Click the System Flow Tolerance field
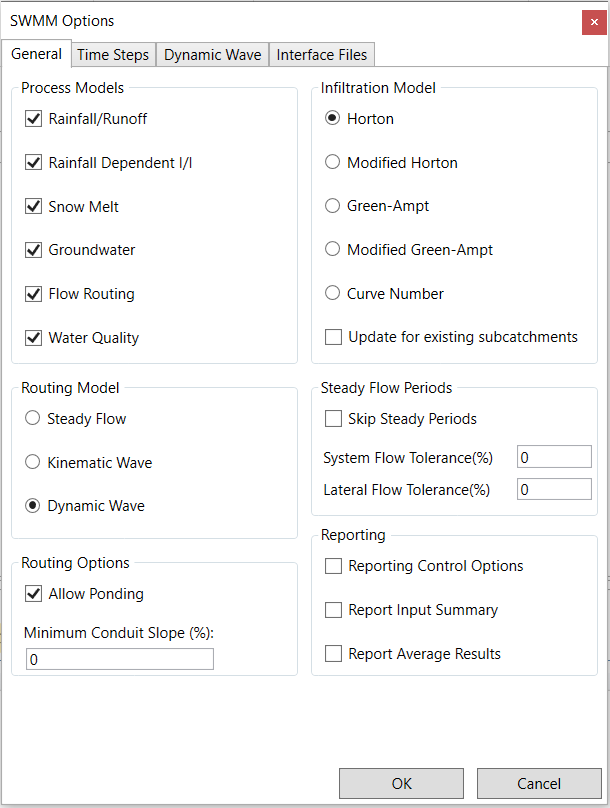Screen dimensions: 610x808 pos(554,457)
